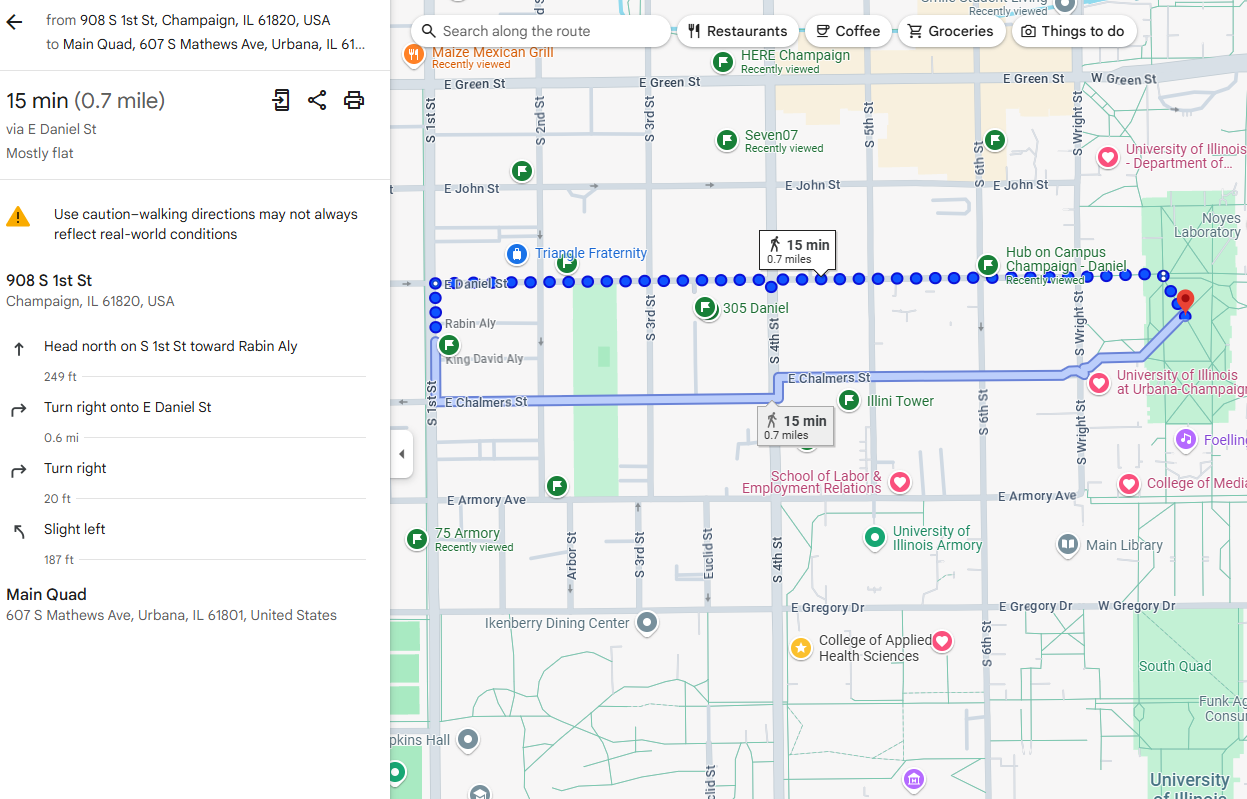Click the Main Library map marker
This screenshot has width=1247, height=799.
(x=1068, y=545)
